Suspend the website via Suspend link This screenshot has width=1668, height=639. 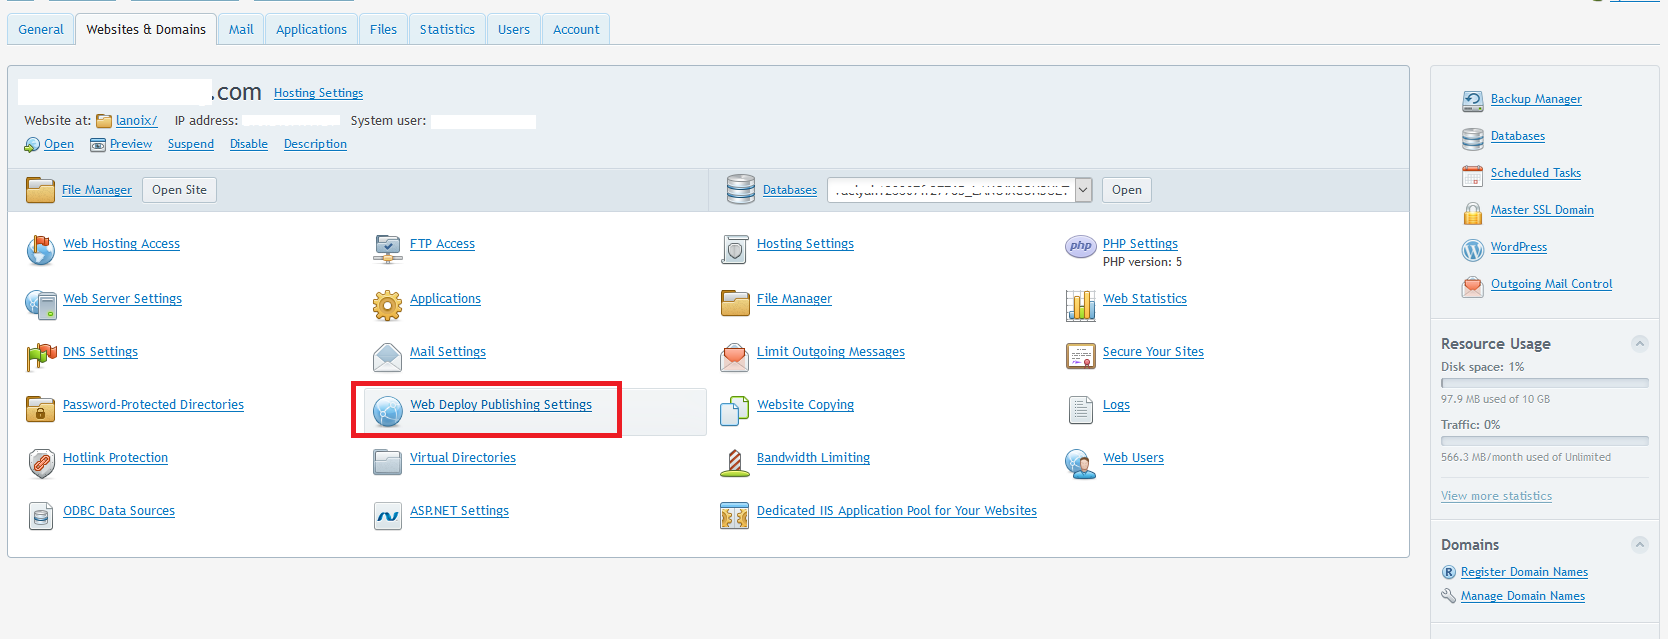[191, 144]
